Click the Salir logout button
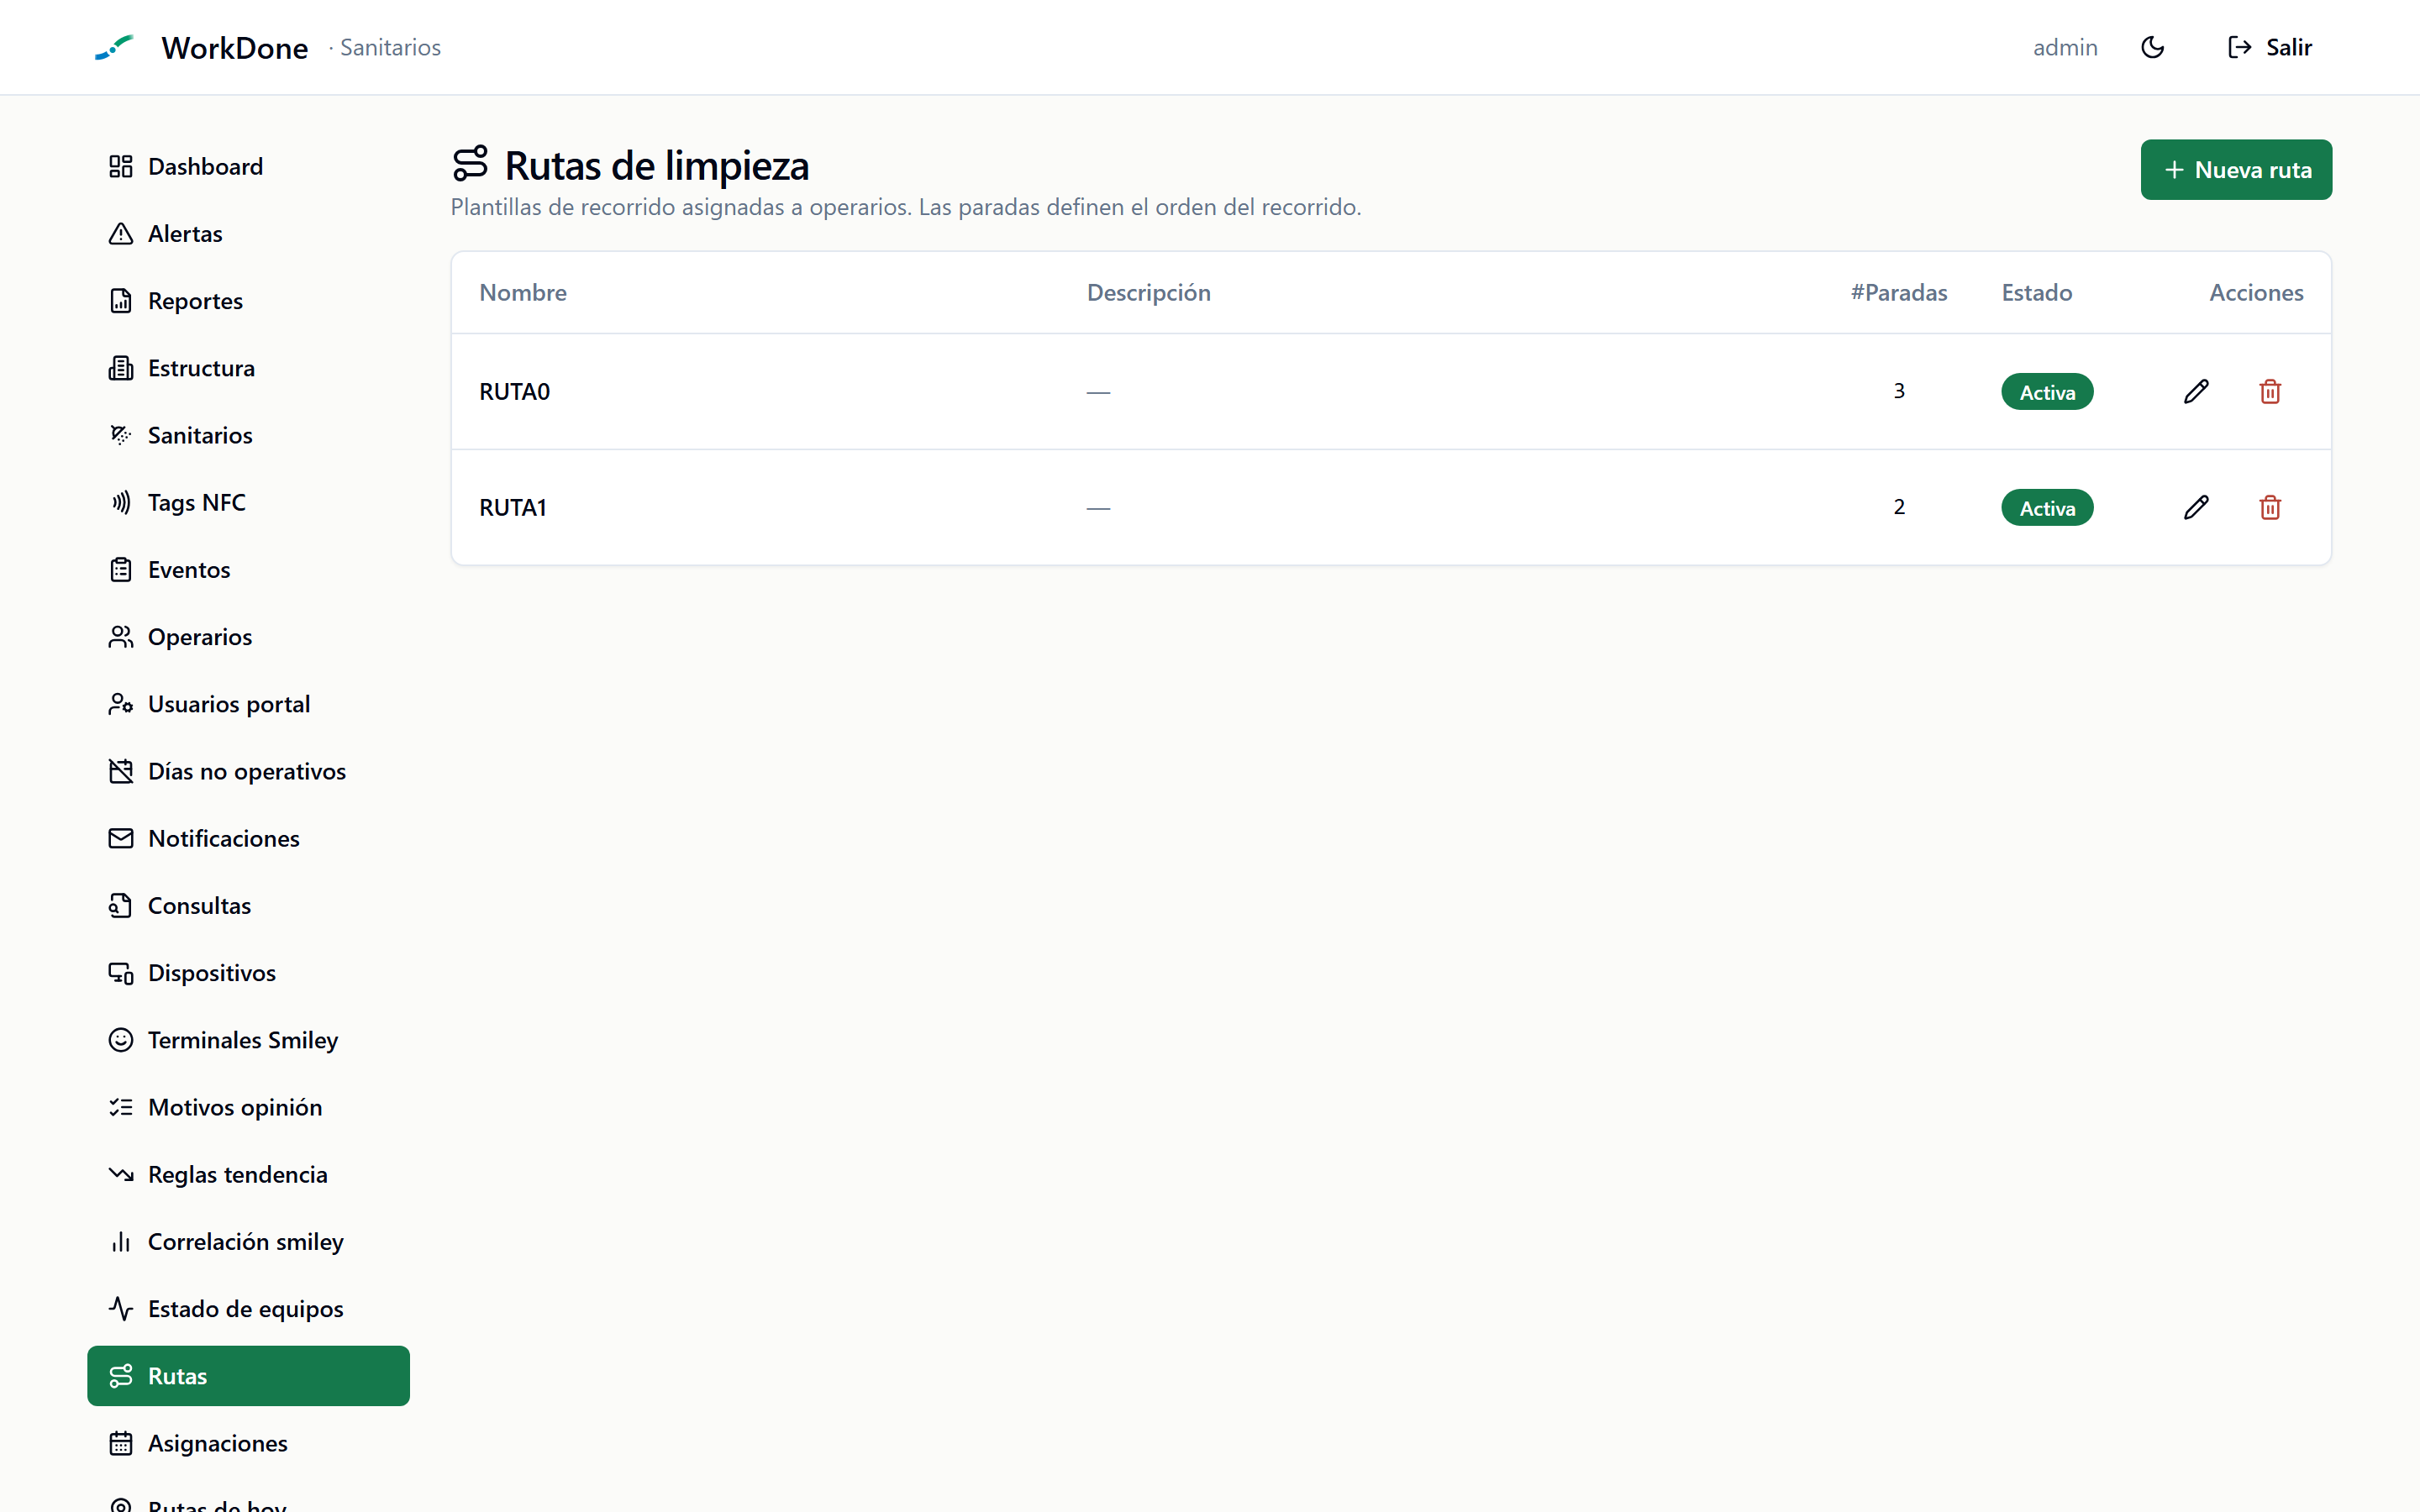This screenshot has width=2420, height=1512. 2270,47
